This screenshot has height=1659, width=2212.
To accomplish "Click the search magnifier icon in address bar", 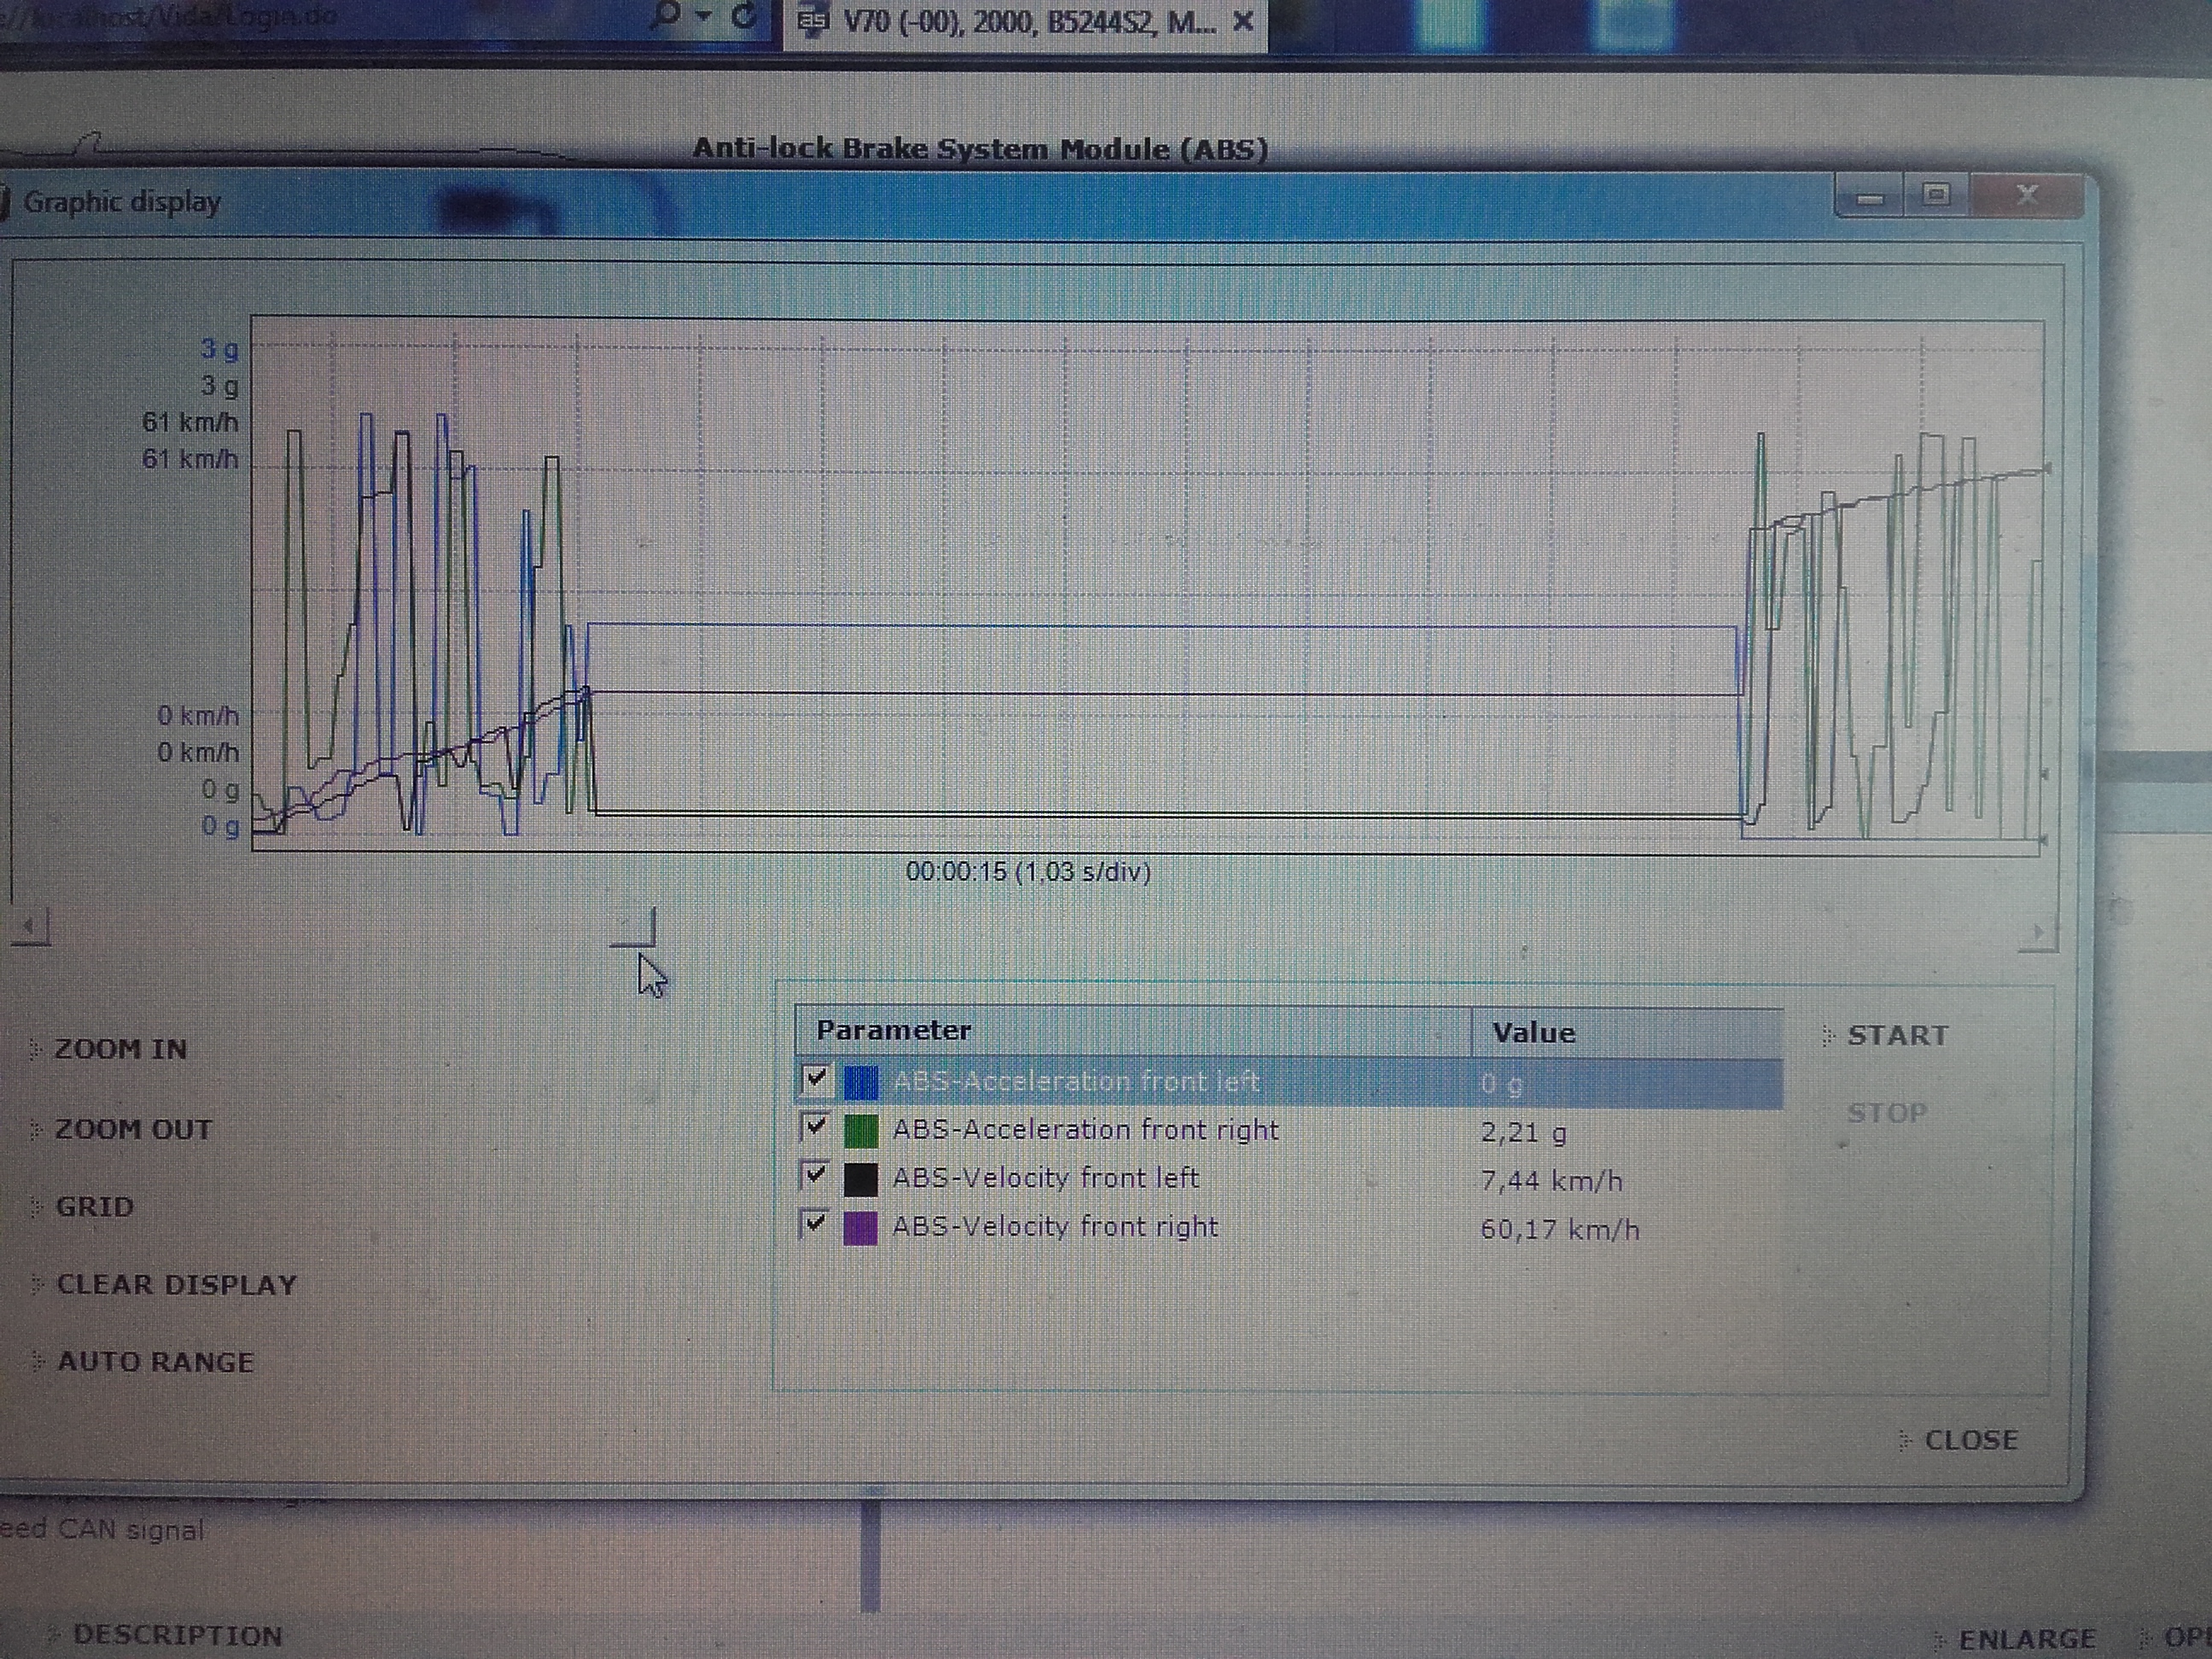I will tap(668, 15).
